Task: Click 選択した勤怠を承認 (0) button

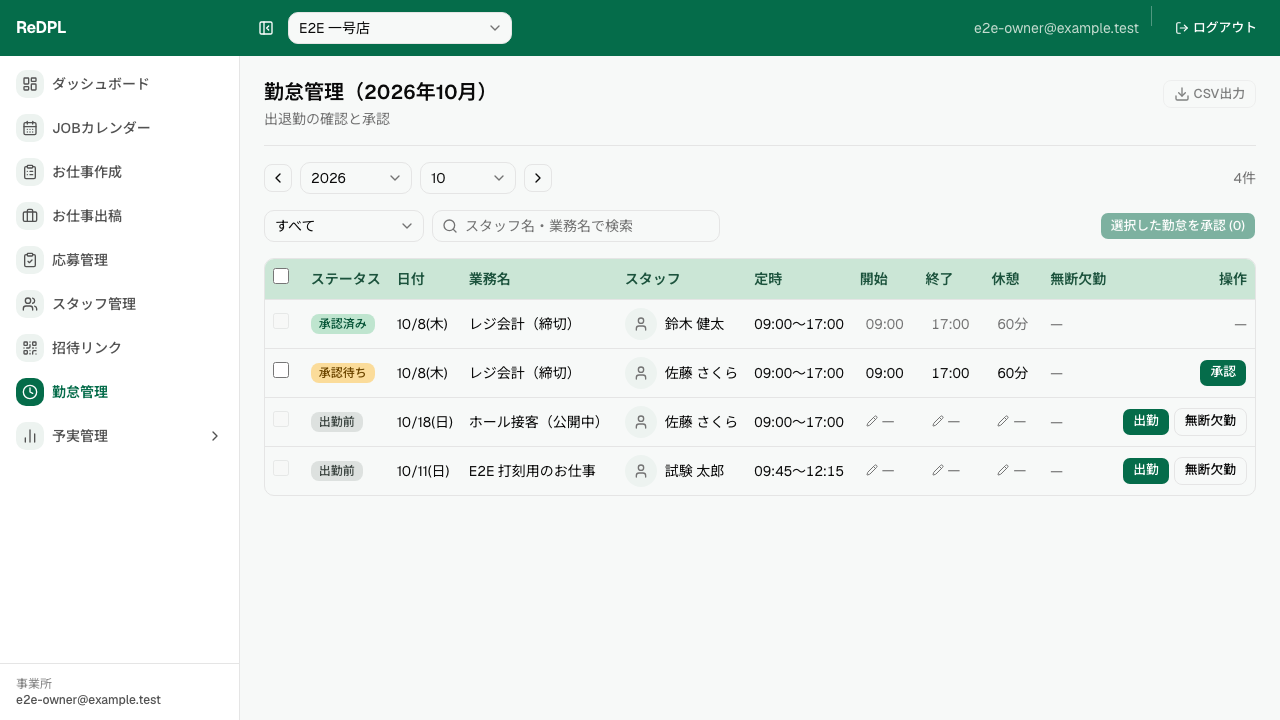Action: 1178,226
